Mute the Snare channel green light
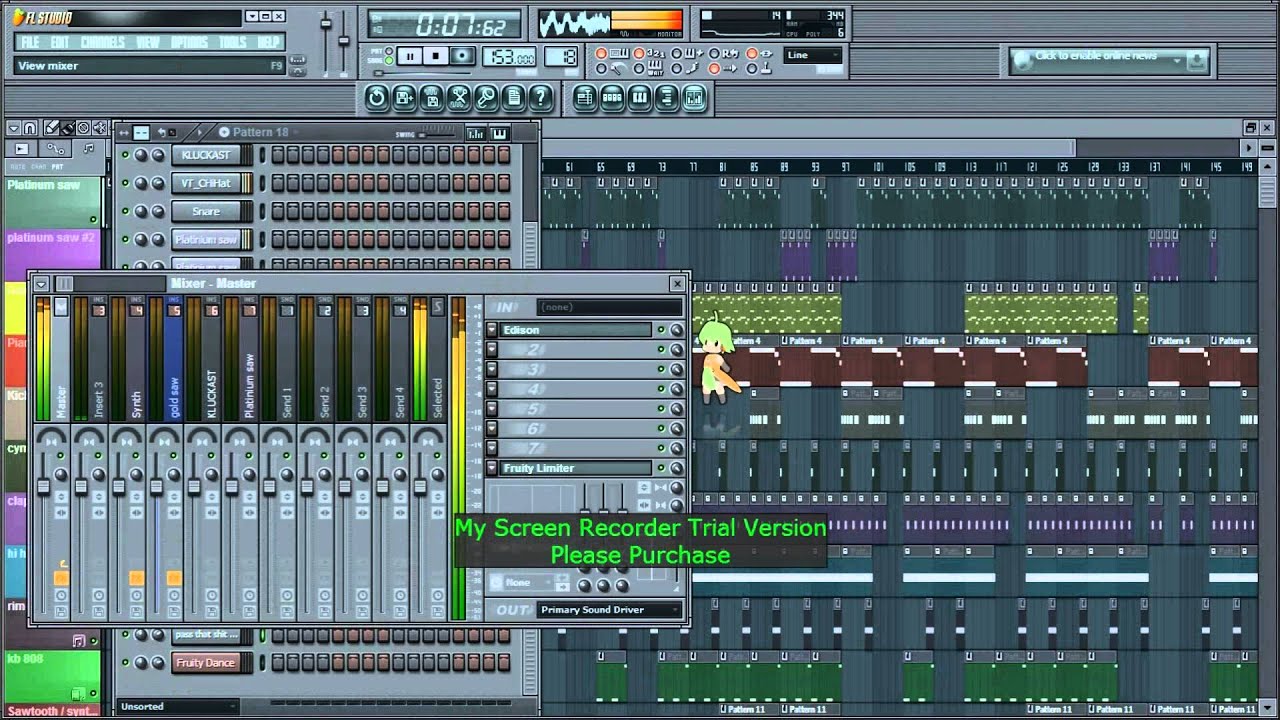Screen dimensions: 1280x720 pos(125,211)
